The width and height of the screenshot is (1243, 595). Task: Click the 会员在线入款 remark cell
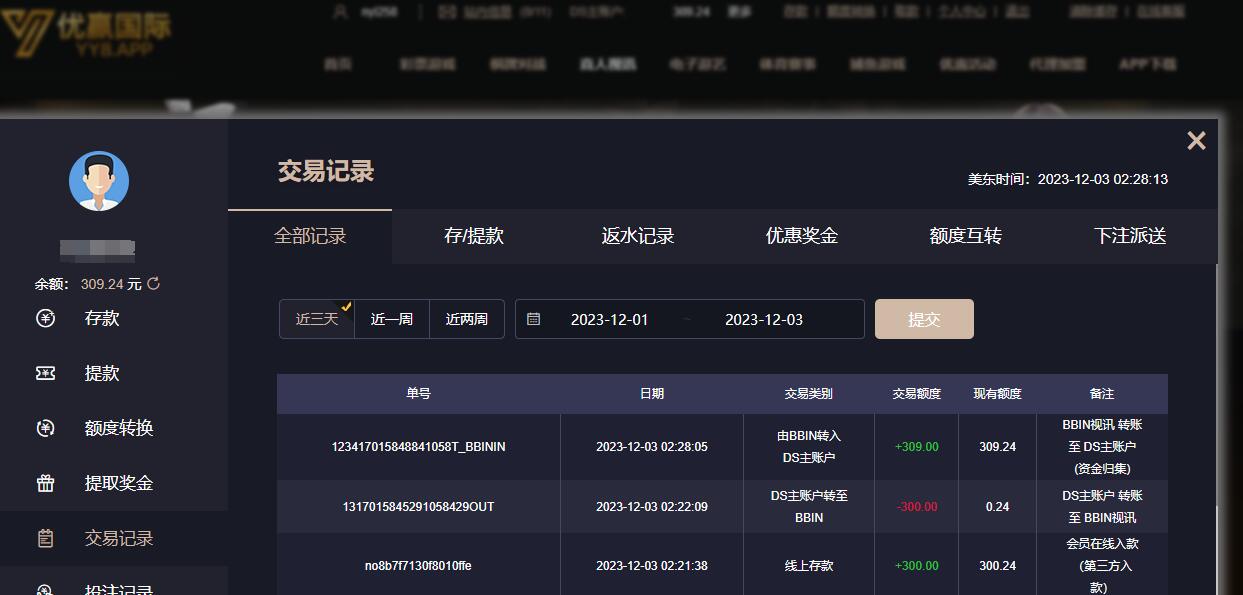tap(1102, 566)
